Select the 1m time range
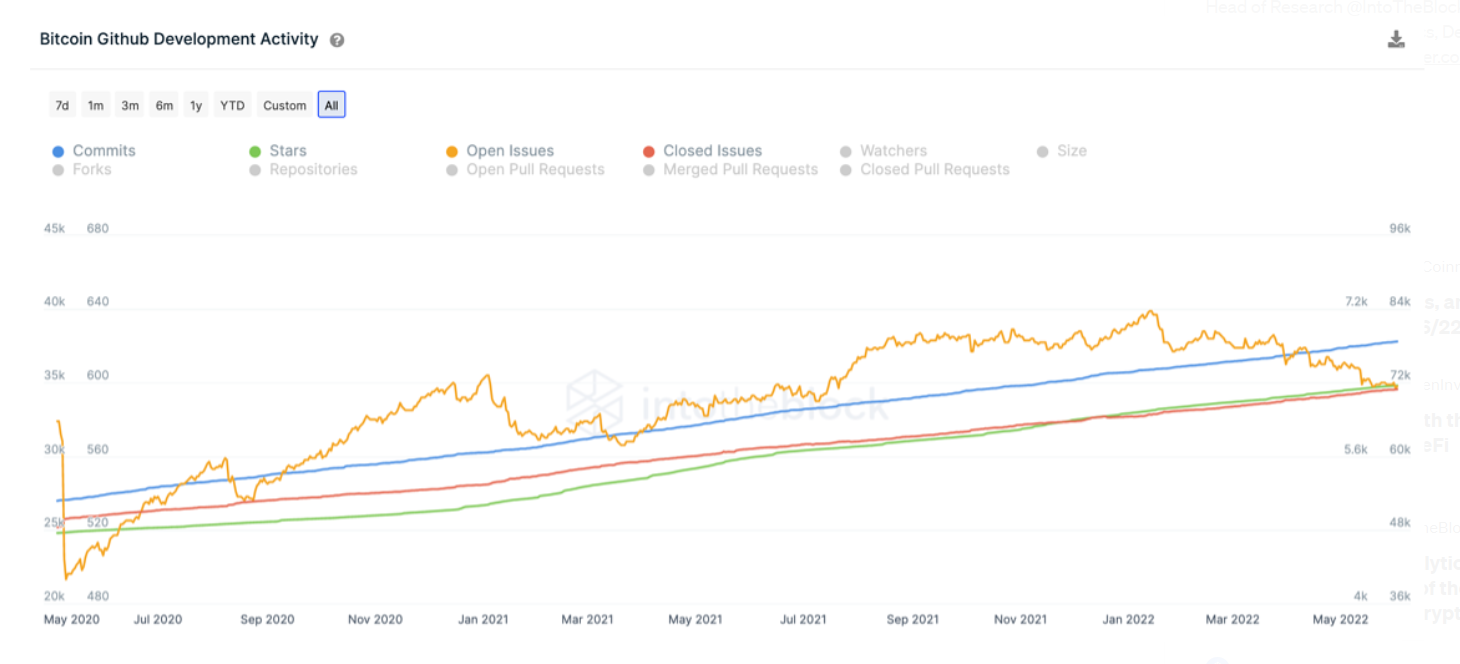The height and width of the screenshot is (664, 1460). click(x=96, y=105)
